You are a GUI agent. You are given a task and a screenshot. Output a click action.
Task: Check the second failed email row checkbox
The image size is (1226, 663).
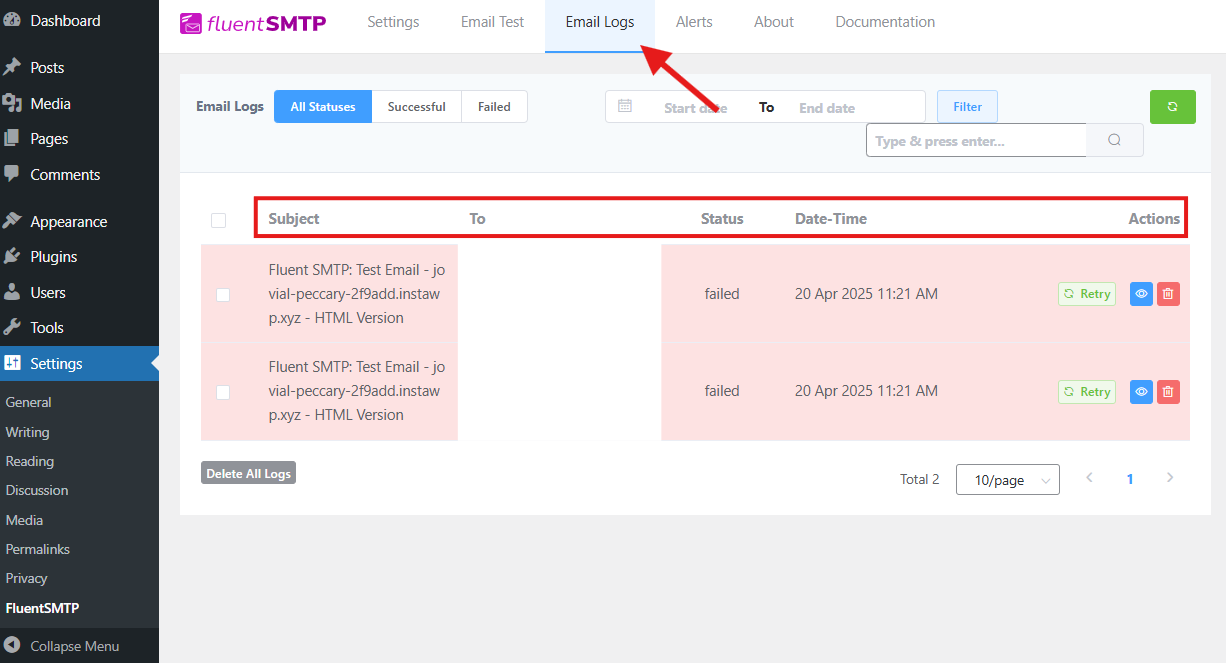(x=223, y=392)
